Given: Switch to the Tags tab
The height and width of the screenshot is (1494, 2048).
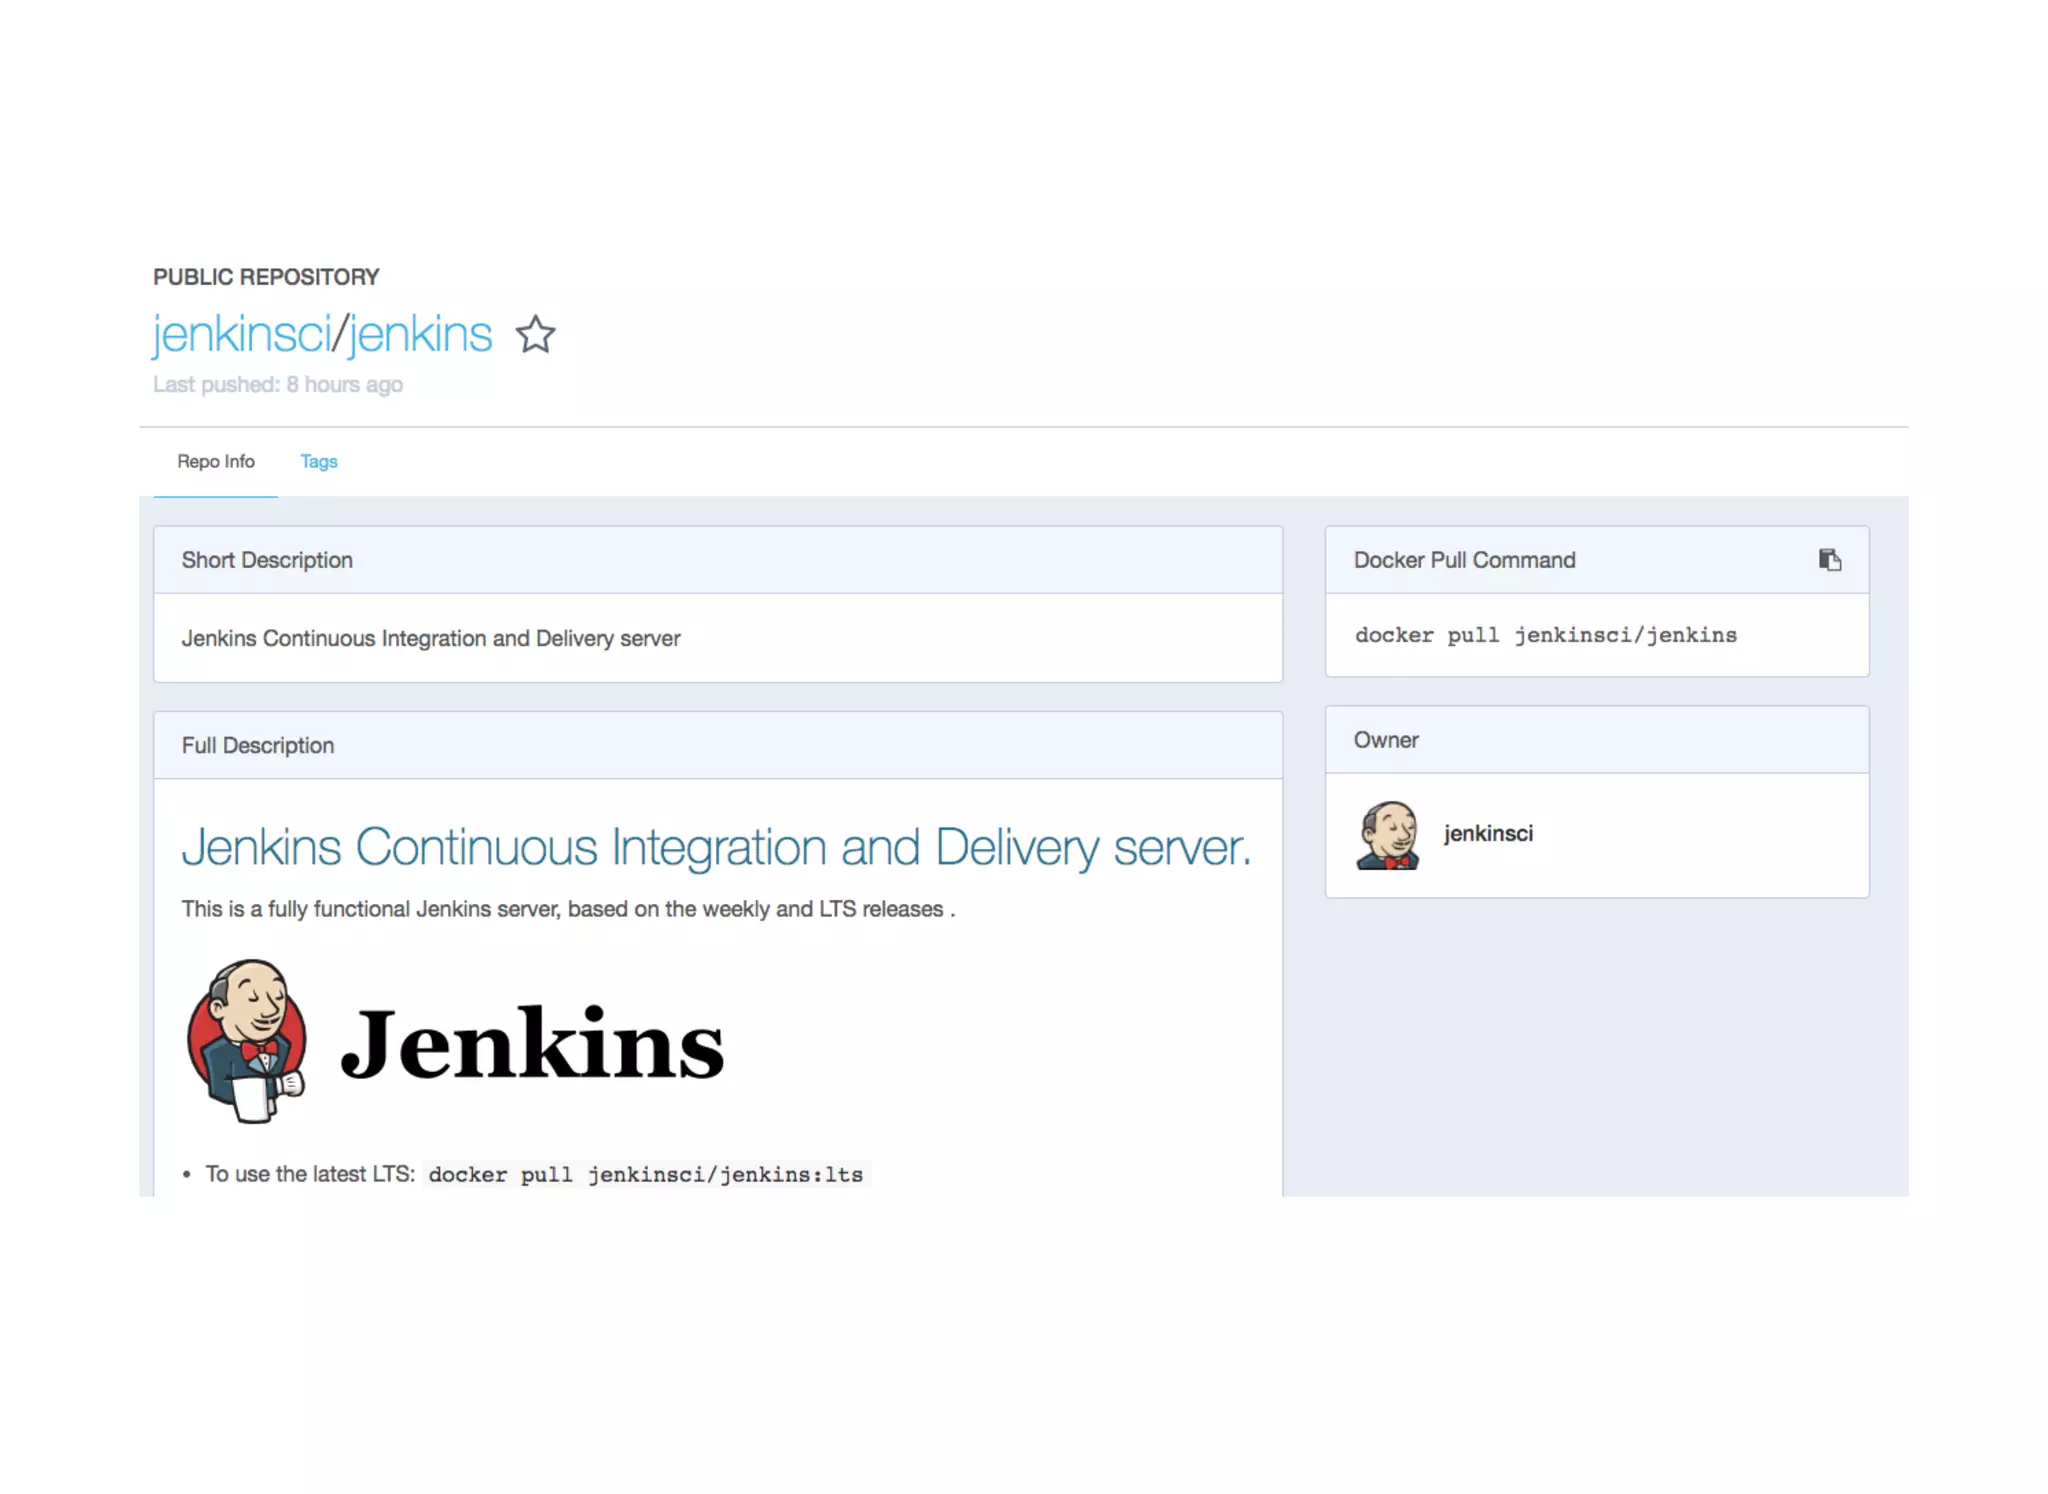Looking at the screenshot, I should 318,462.
